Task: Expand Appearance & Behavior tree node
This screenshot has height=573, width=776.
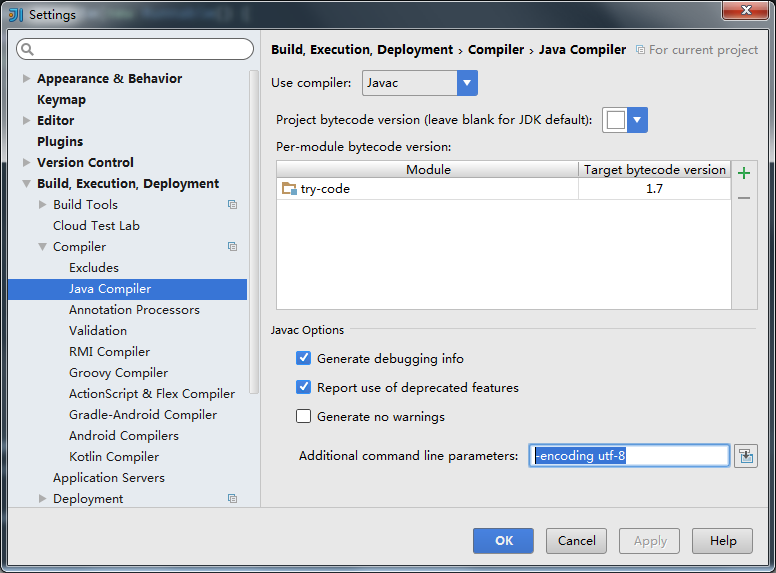Action: point(27,78)
